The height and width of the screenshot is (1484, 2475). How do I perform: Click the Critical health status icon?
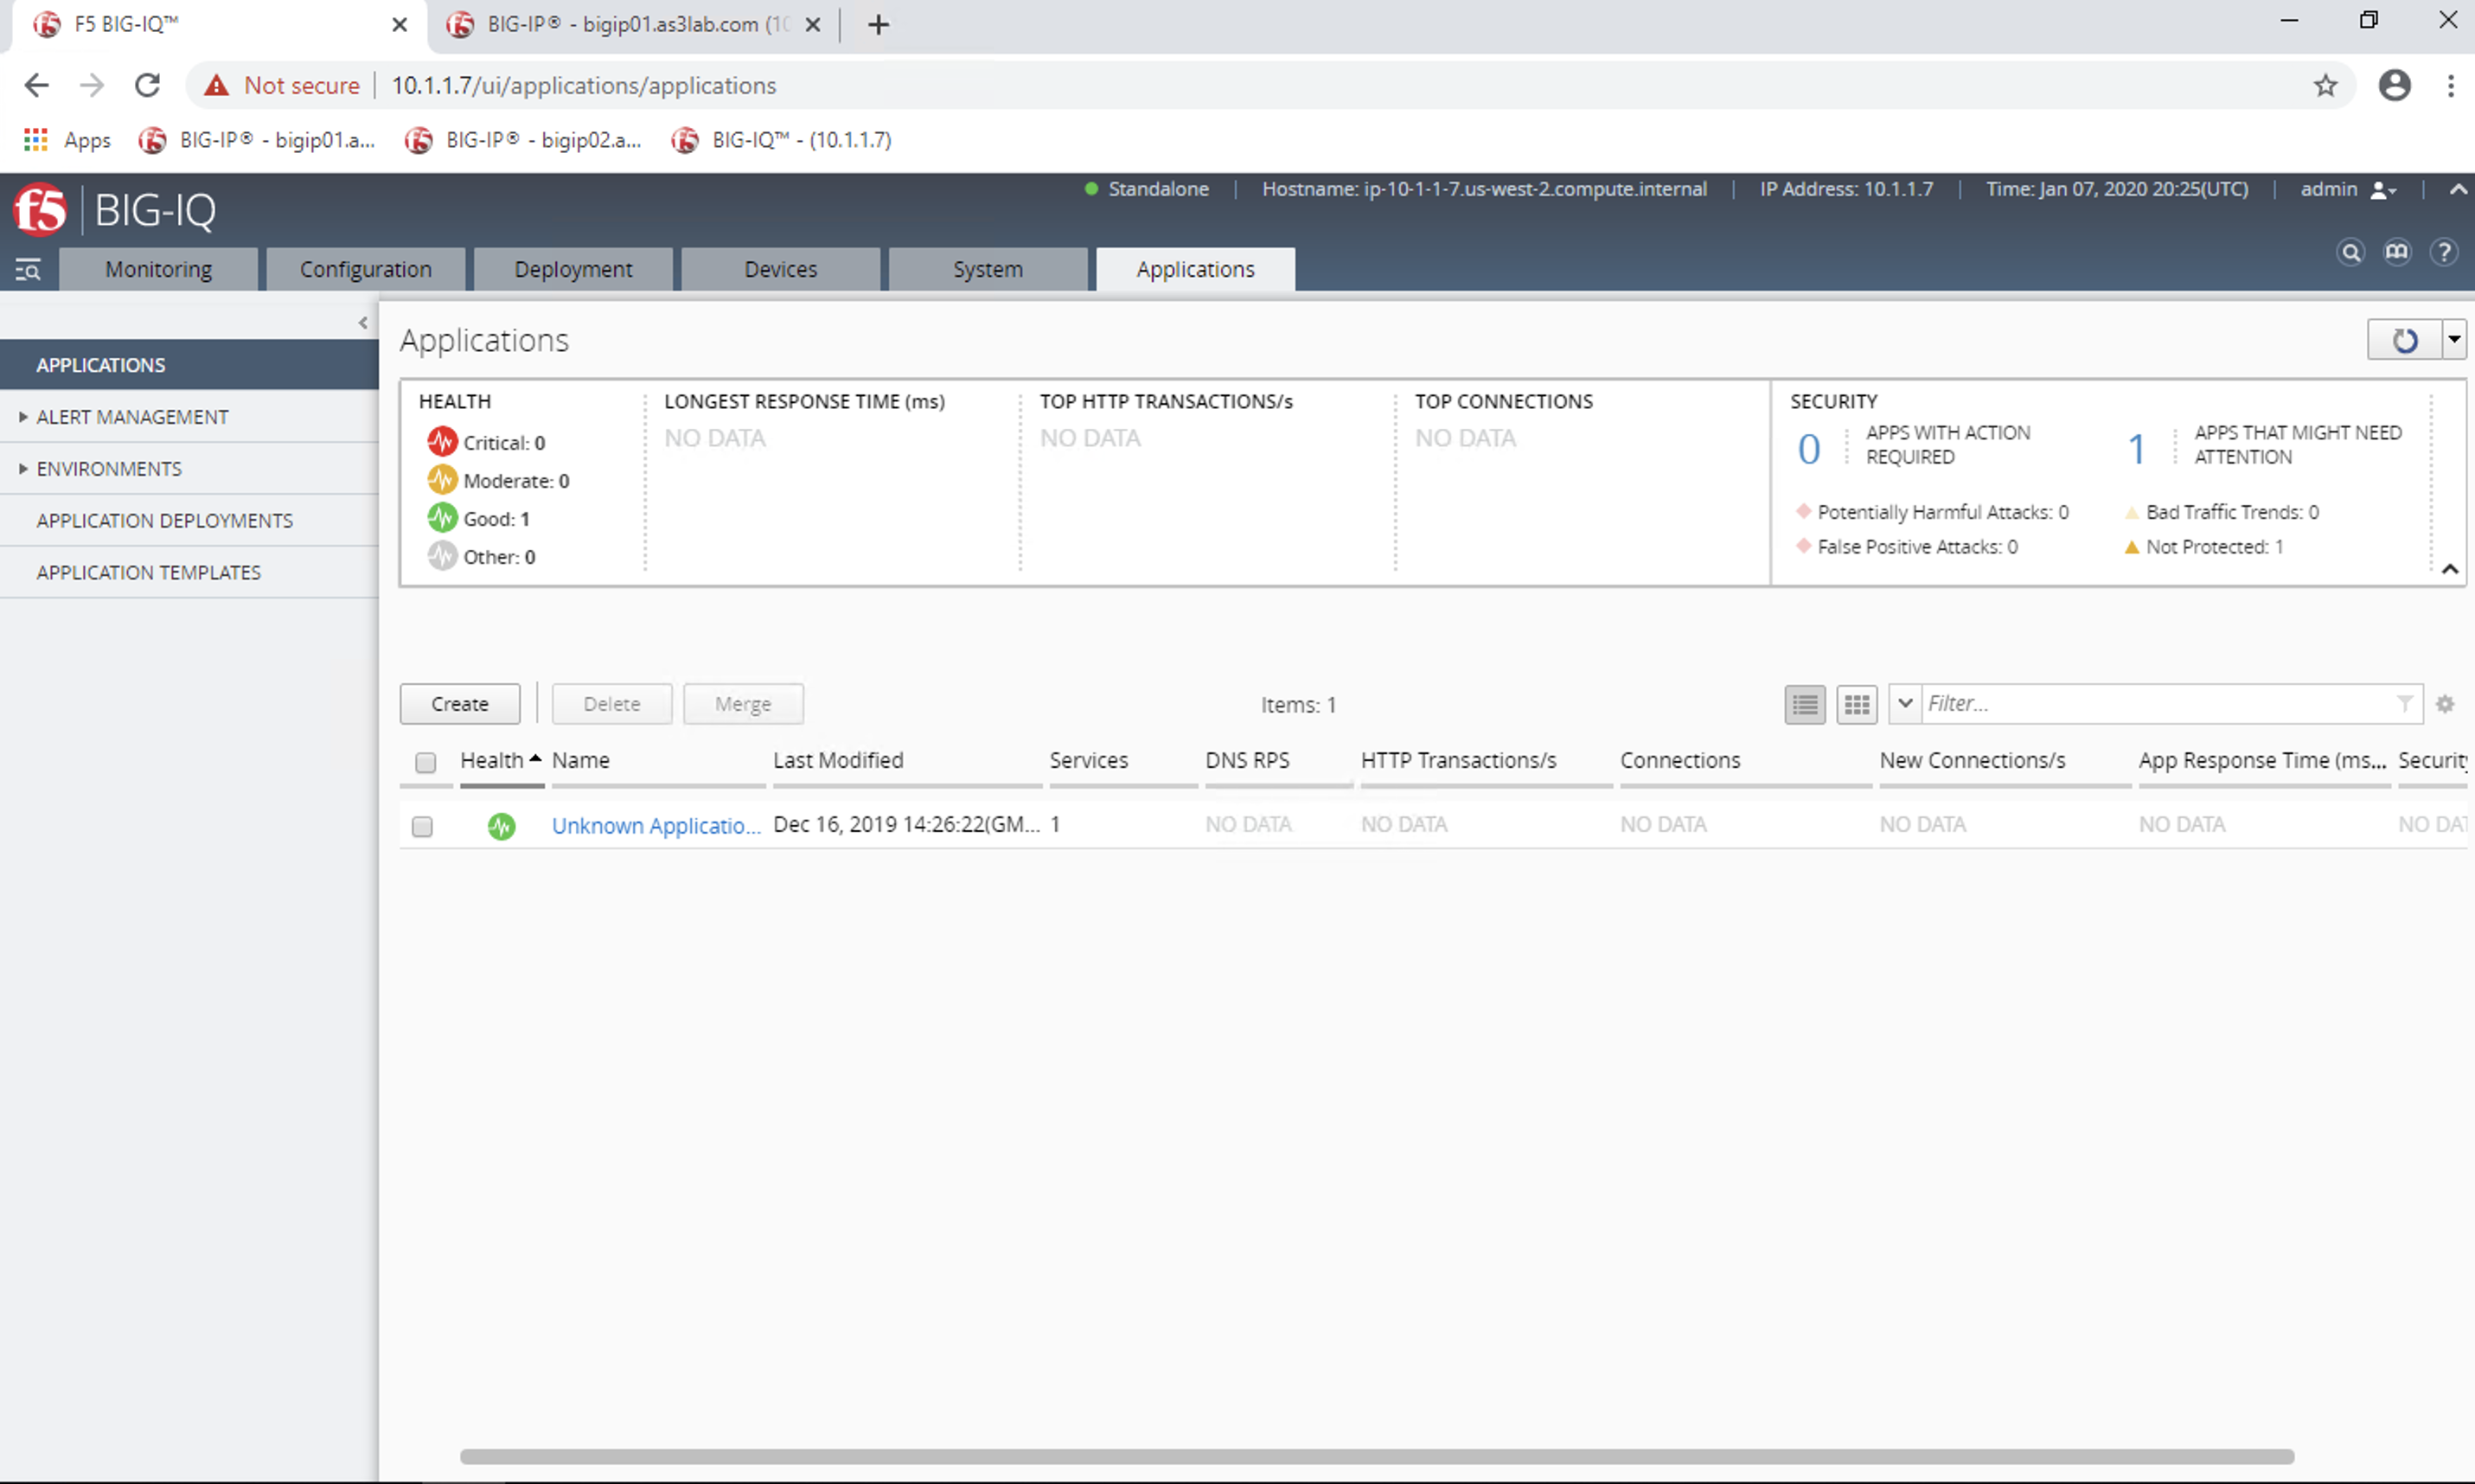[x=442, y=442]
